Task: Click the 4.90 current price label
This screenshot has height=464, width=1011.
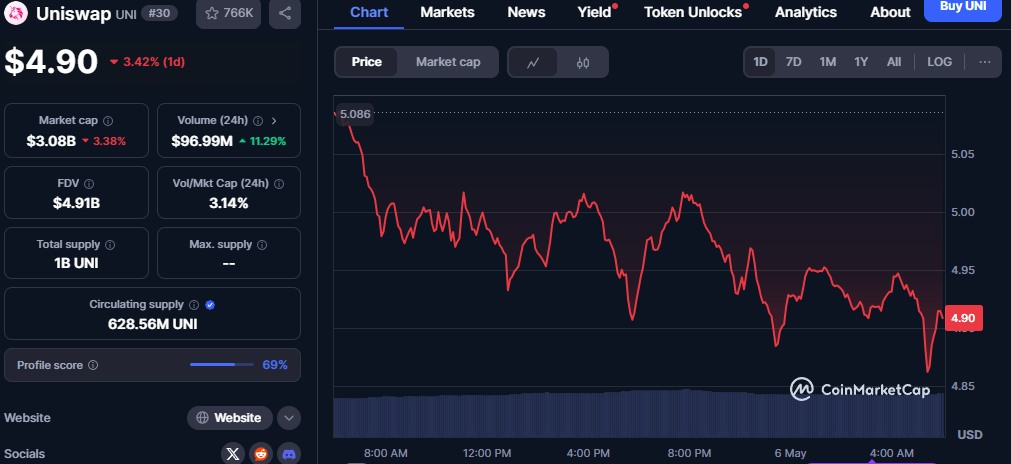Action: click(963, 318)
